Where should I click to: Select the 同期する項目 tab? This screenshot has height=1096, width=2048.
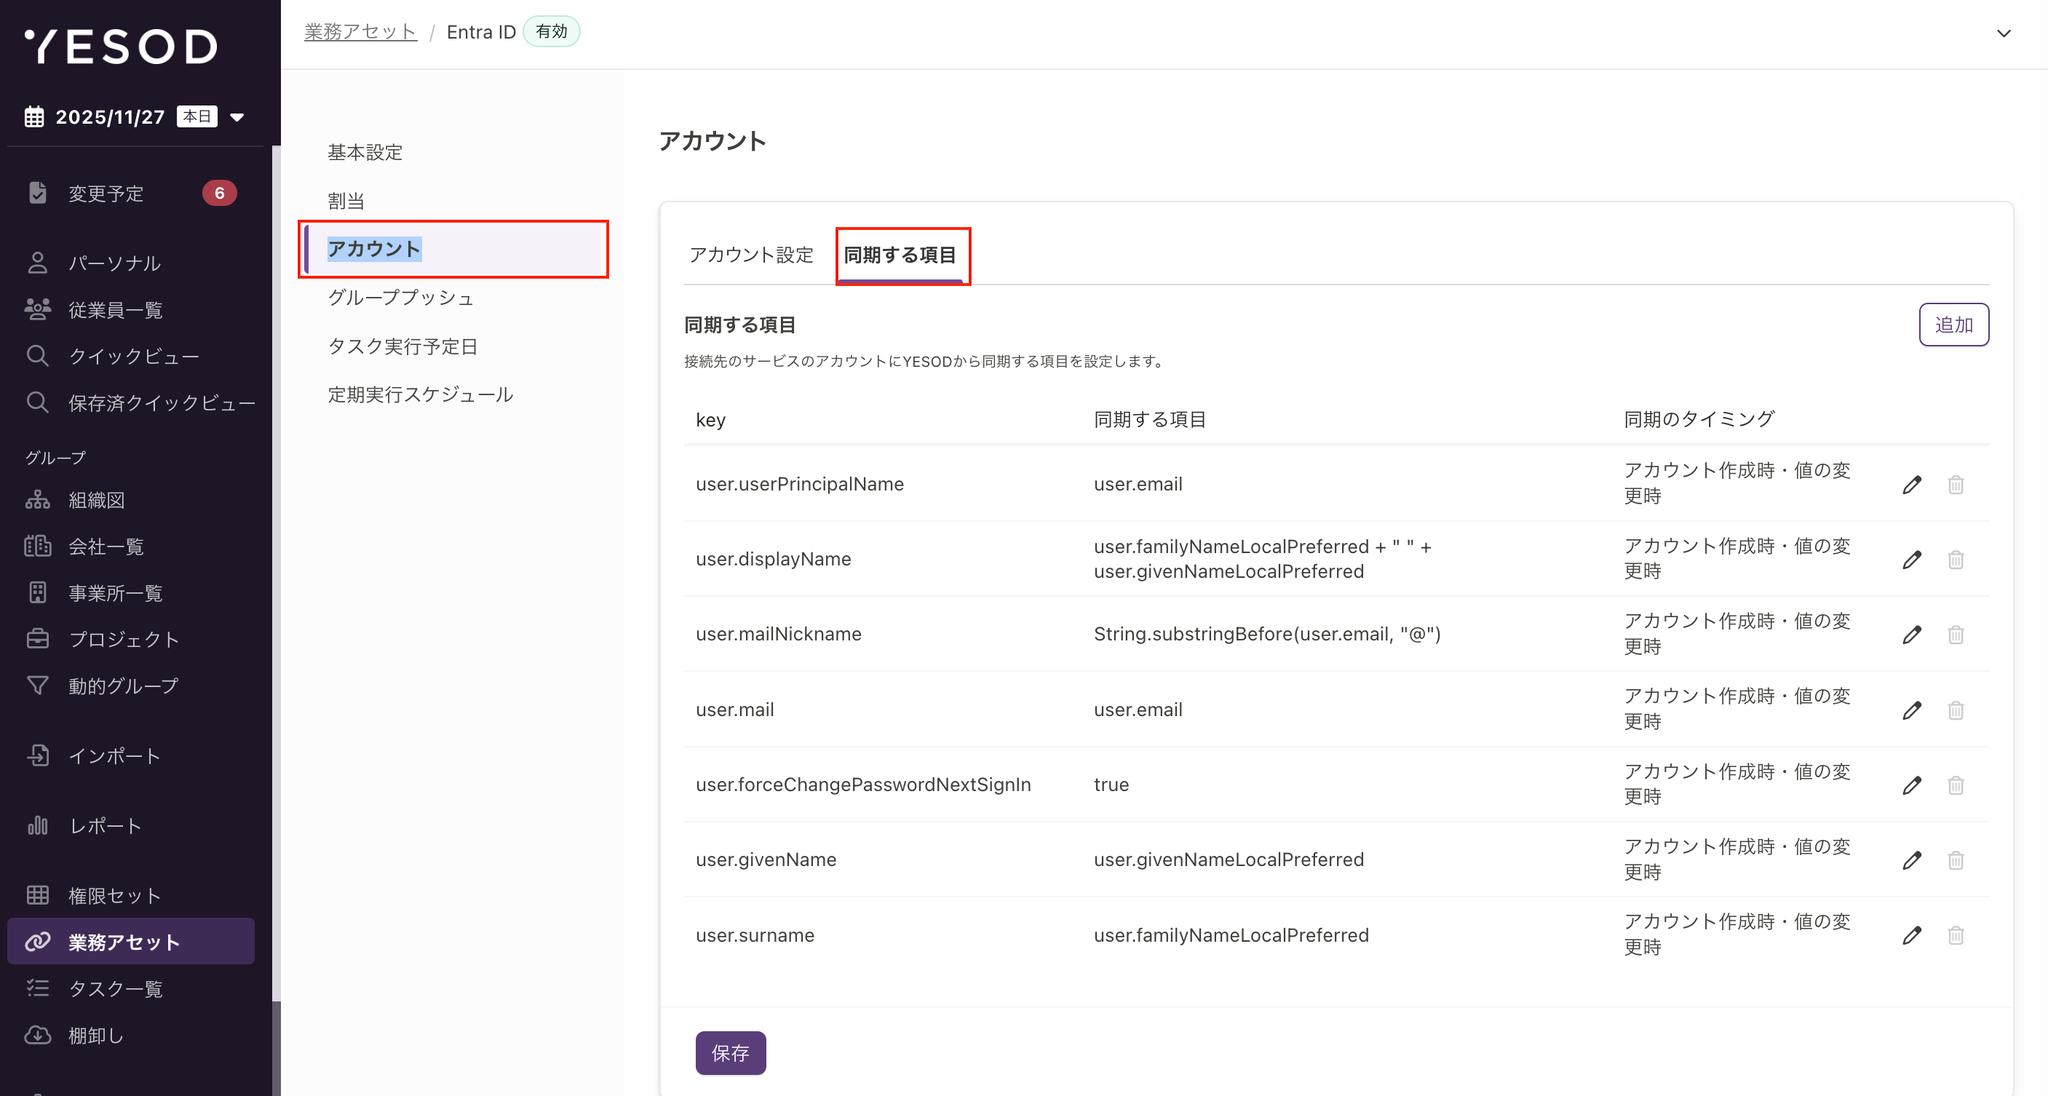[x=900, y=255]
